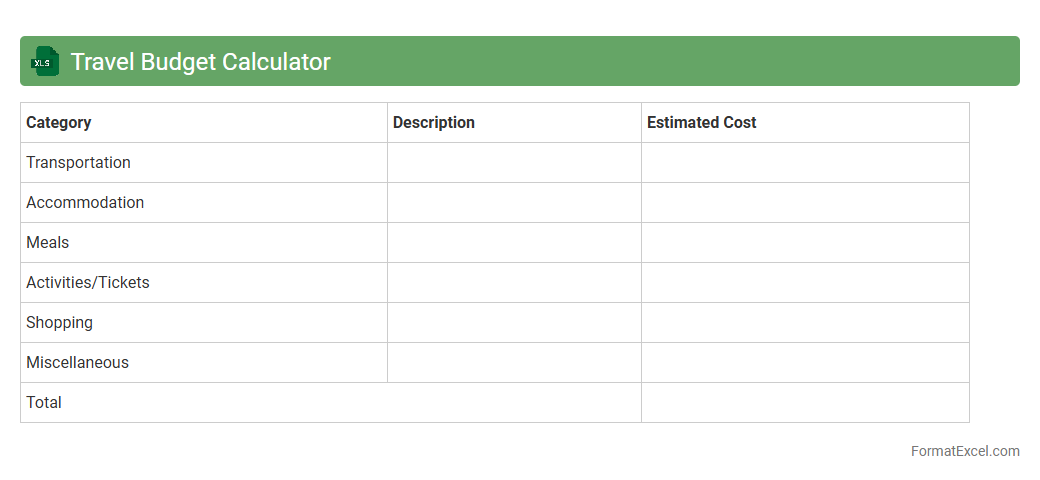
Task: Select the Transportation description cell
Action: (x=514, y=162)
